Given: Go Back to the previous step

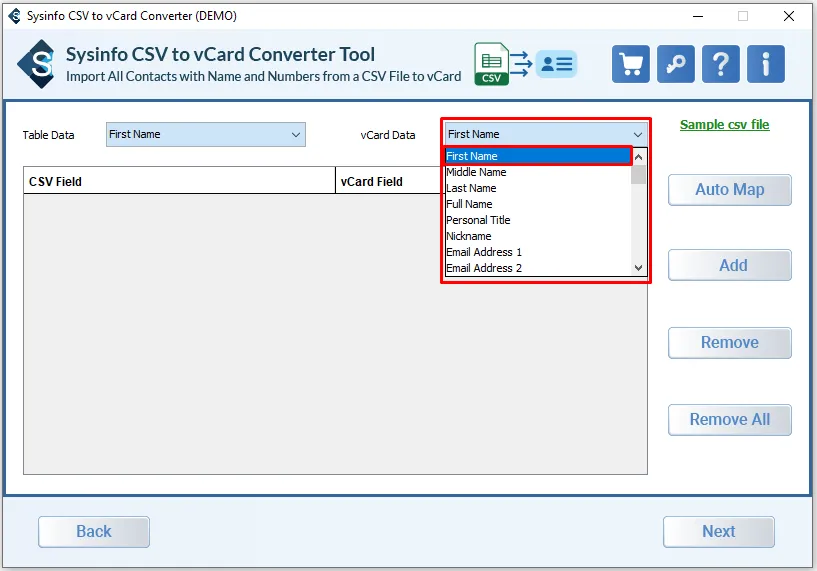Looking at the screenshot, I should coord(94,532).
